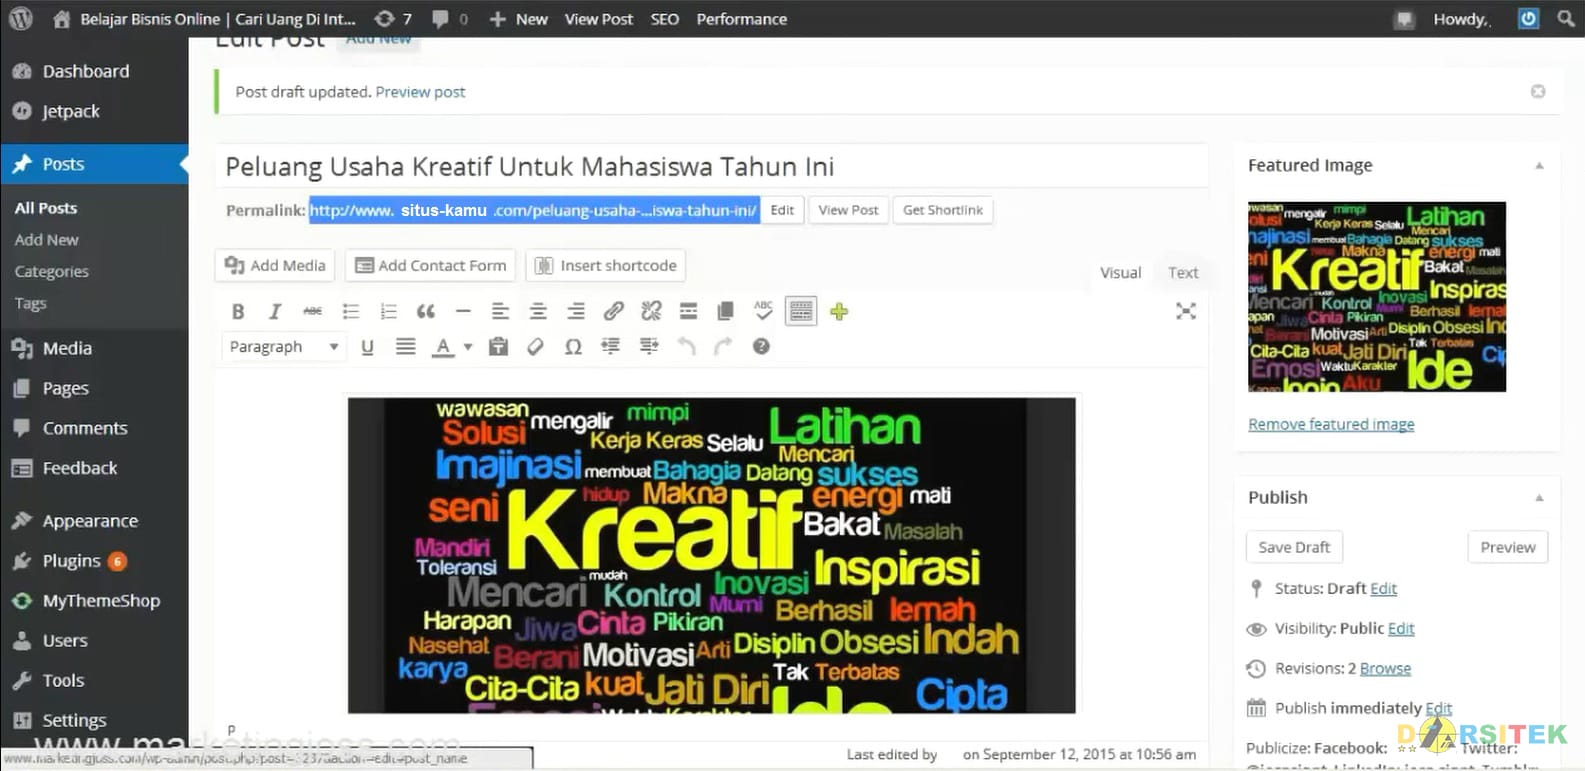This screenshot has height=771, width=1585.
Task: Align text right
Action: 576,311
